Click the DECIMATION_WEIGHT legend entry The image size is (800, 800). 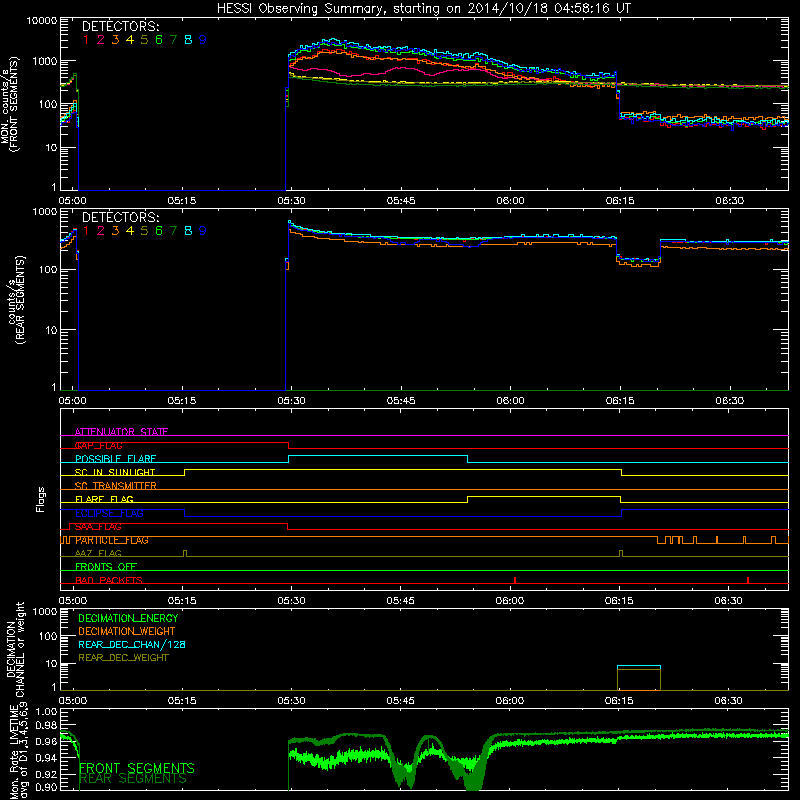[127, 631]
